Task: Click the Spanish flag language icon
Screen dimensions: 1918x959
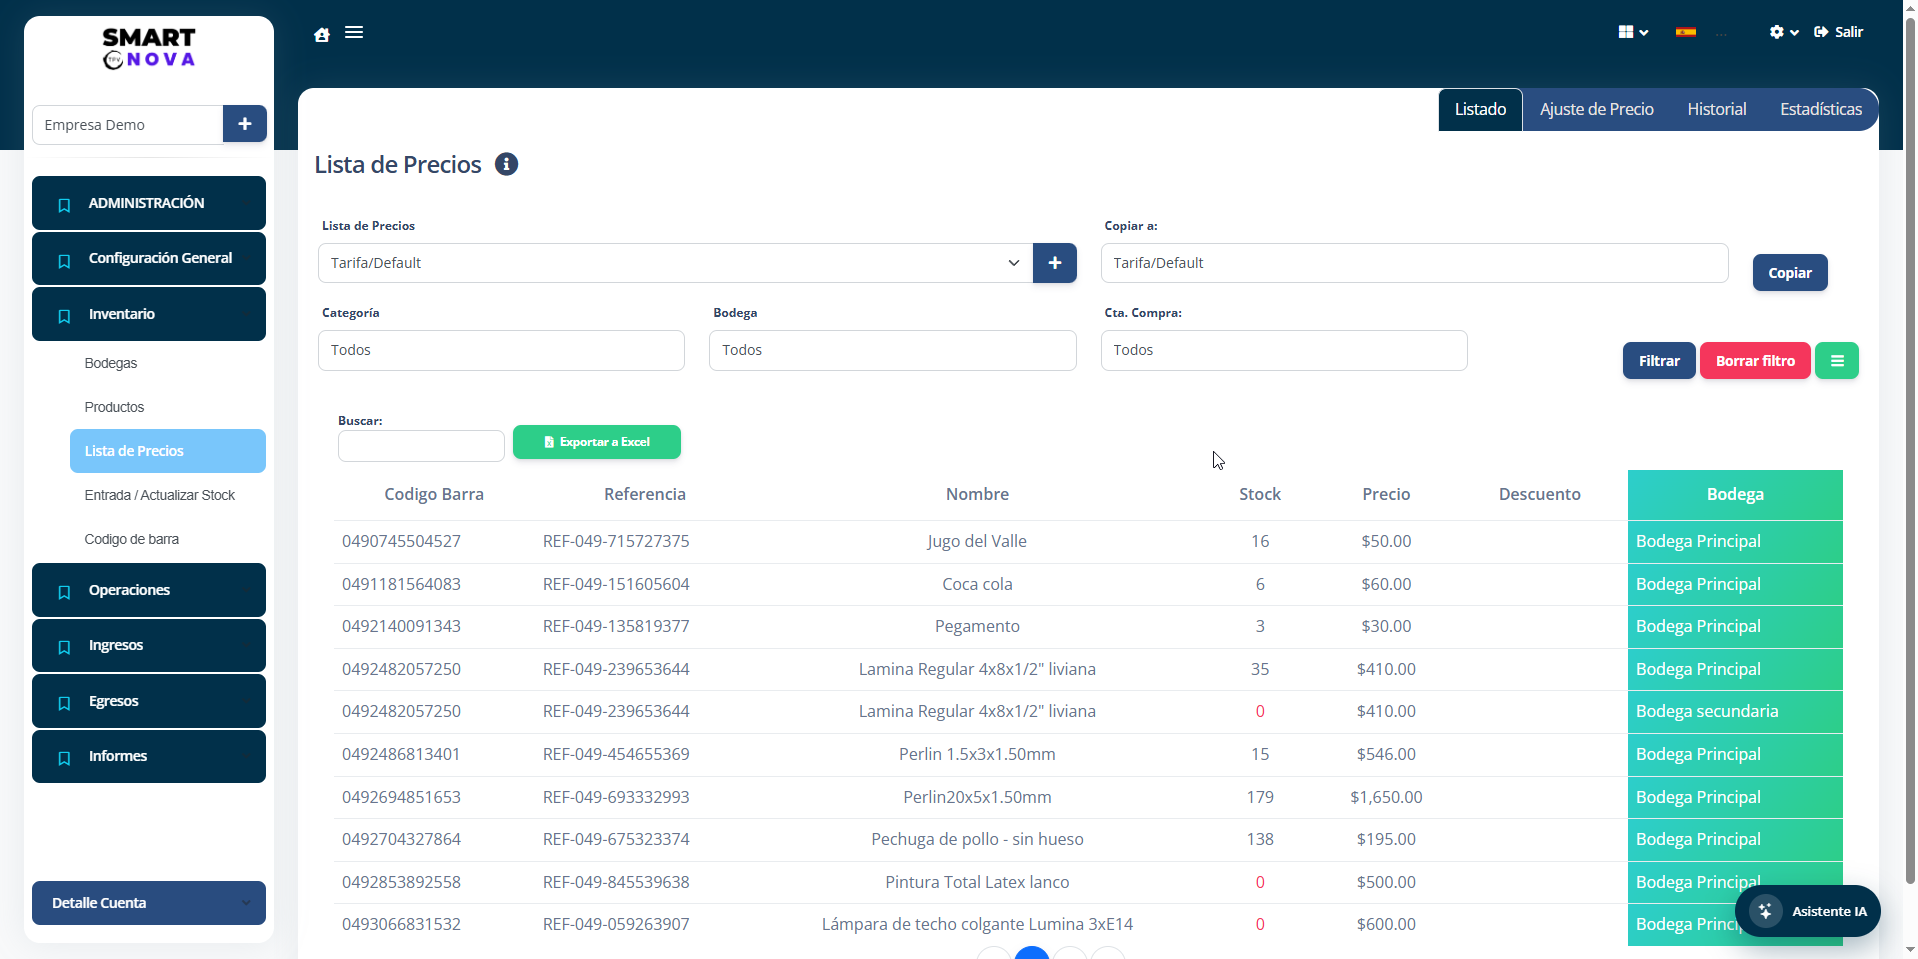Action: point(1686,32)
